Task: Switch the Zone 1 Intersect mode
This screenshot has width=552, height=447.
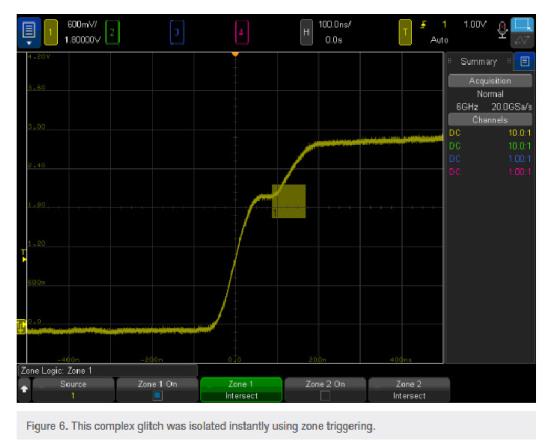Action: click(241, 390)
